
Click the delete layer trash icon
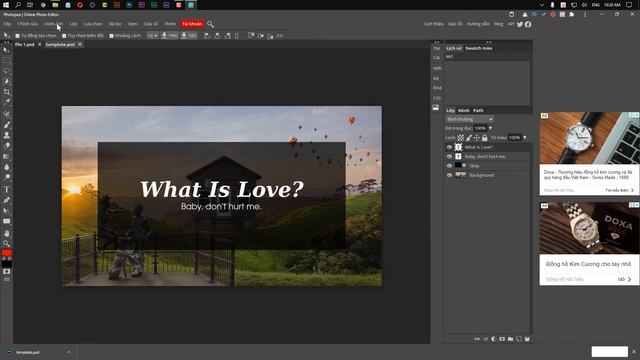point(527,339)
